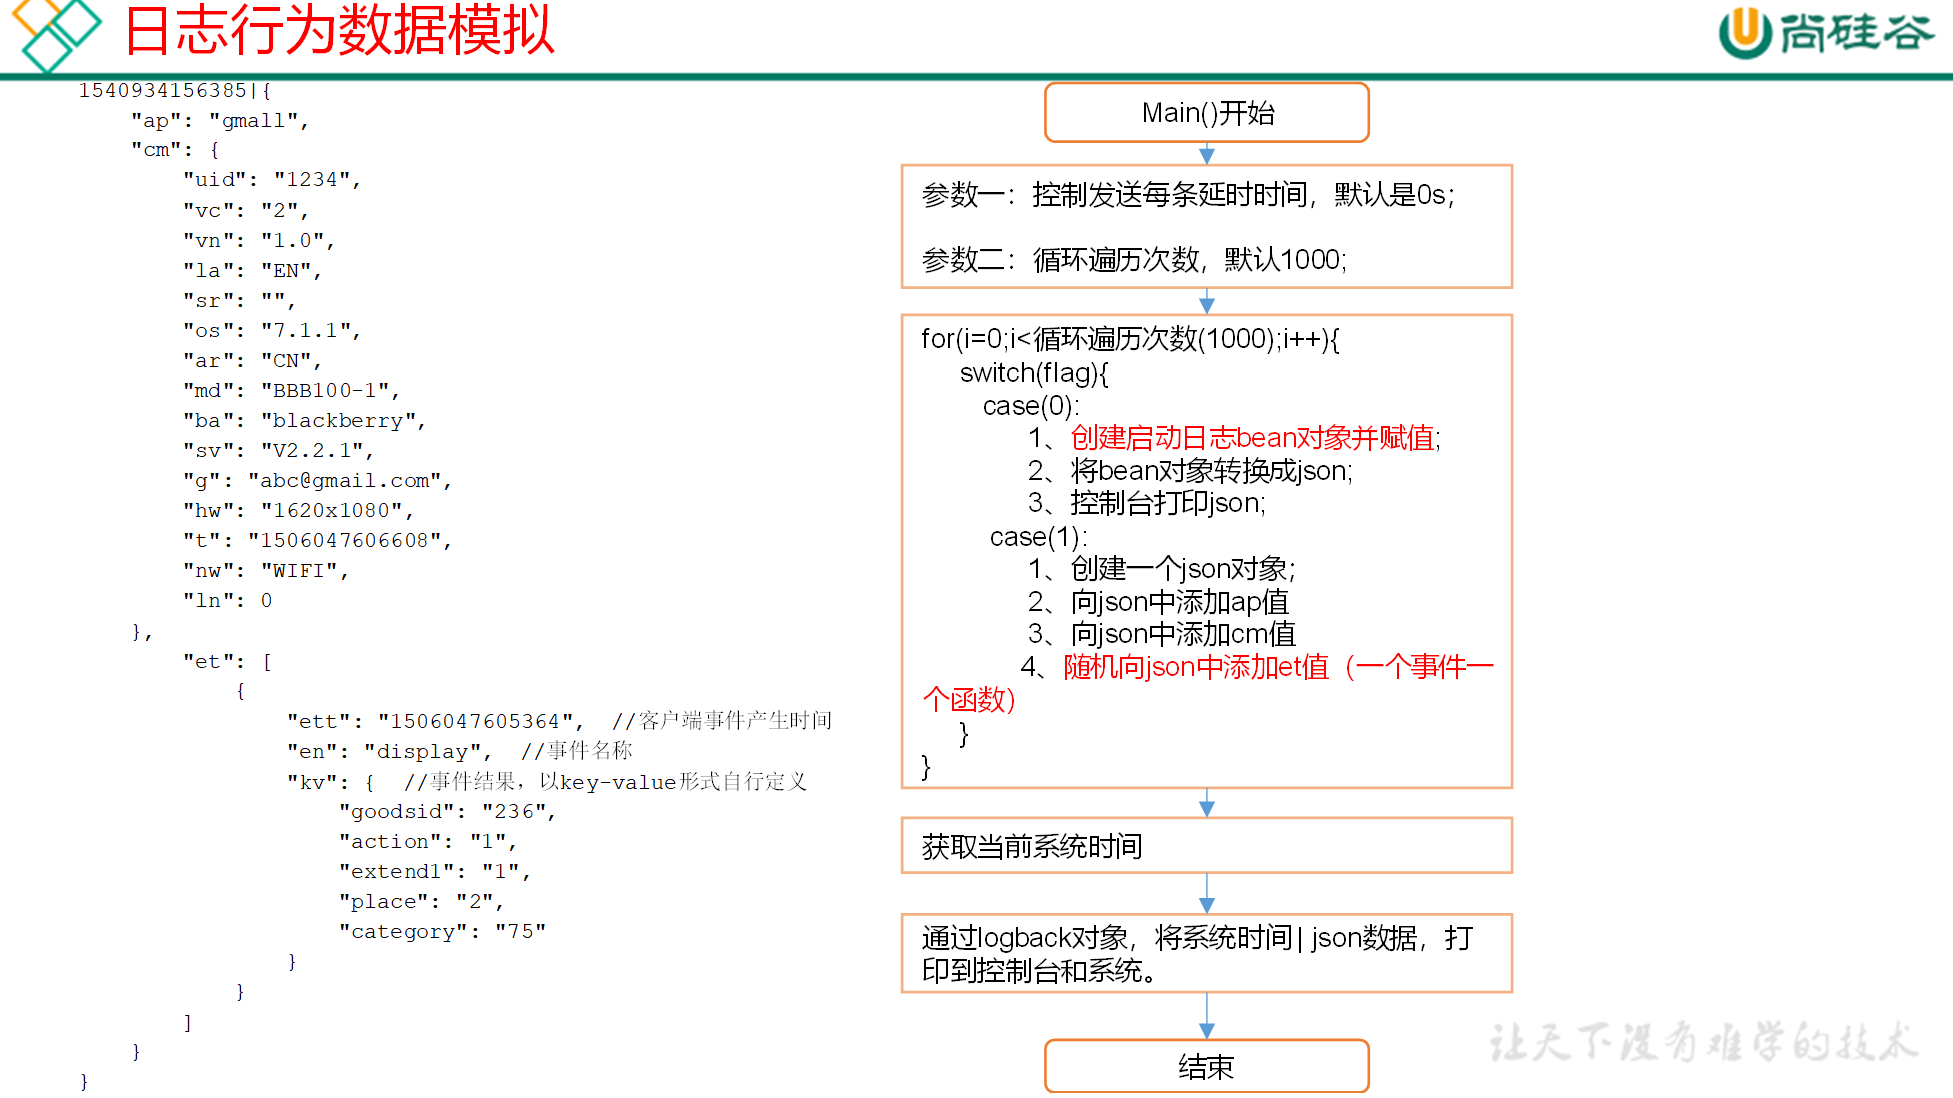
Task: Click the 结束 end flowchart box
Action: pos(1206,1066)
